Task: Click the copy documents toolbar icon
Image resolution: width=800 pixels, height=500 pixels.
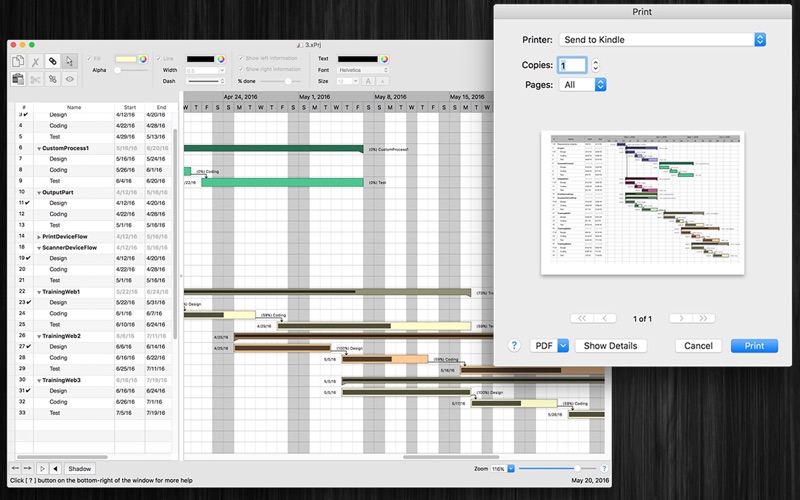Action: (x=18, y=61)
